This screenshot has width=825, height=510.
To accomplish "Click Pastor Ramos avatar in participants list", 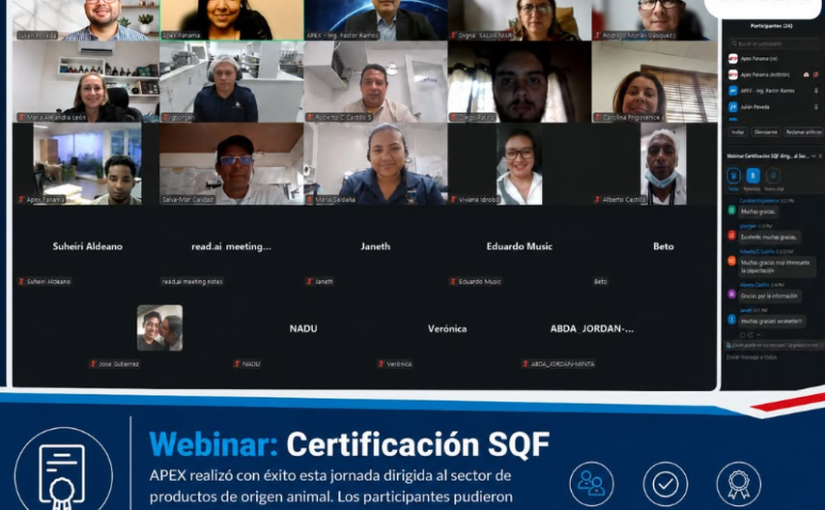I will tap(732, 91).
